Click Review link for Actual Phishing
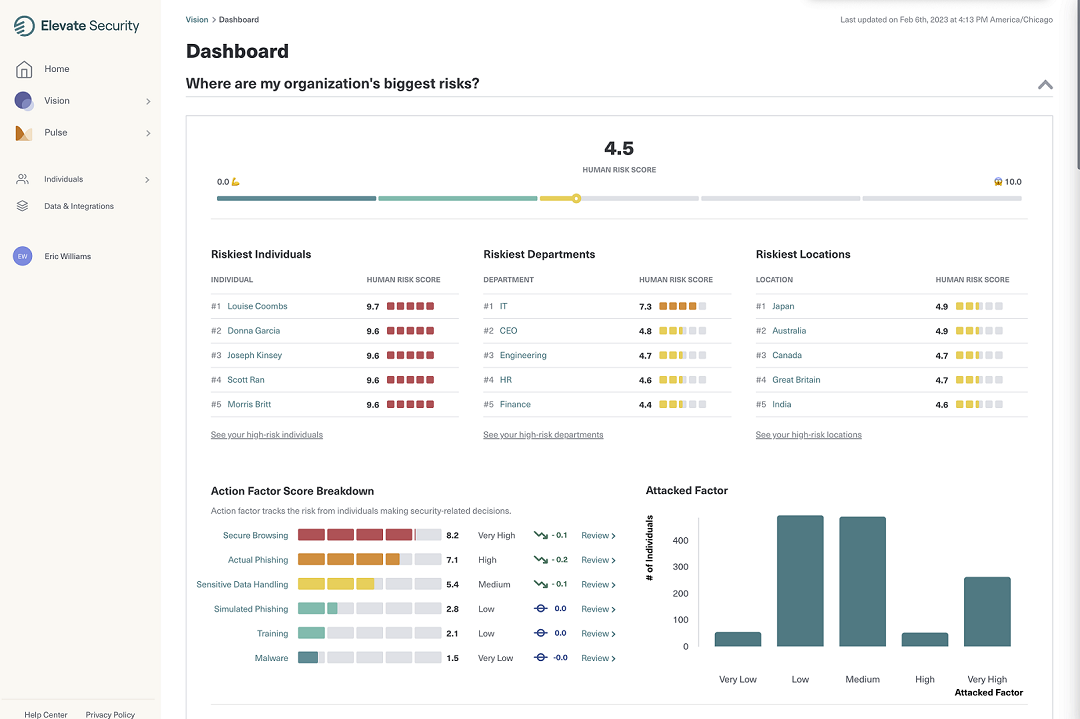The image size is (1080, 719). 598,560
